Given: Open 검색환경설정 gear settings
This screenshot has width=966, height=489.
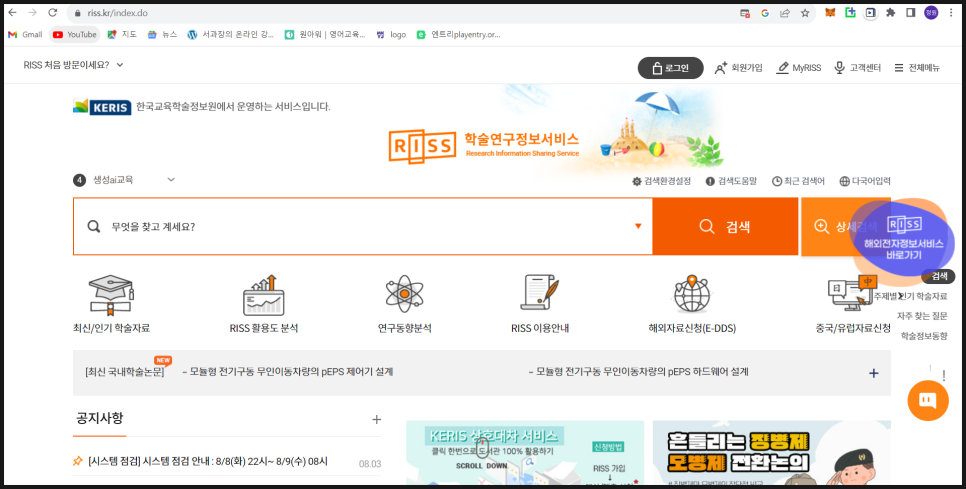Looking at the screenshot, I should point(661,181).
